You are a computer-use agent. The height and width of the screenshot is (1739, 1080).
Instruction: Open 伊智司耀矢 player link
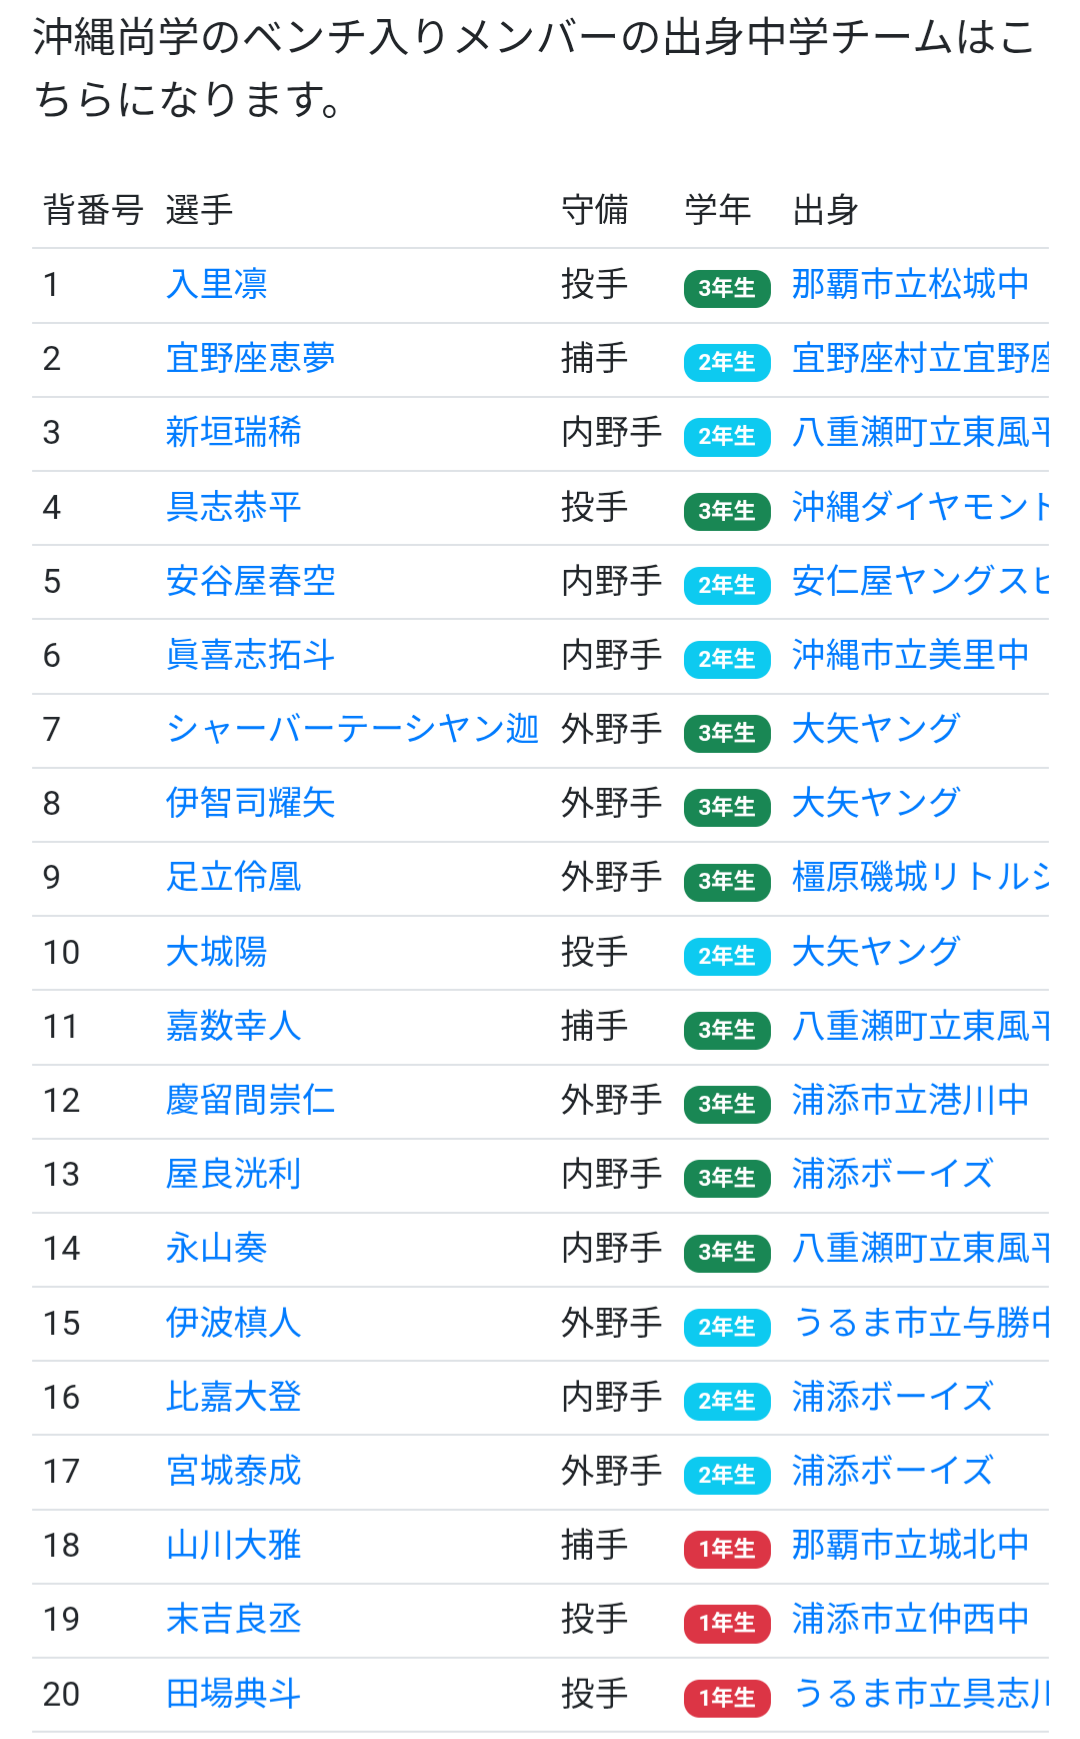250,804
